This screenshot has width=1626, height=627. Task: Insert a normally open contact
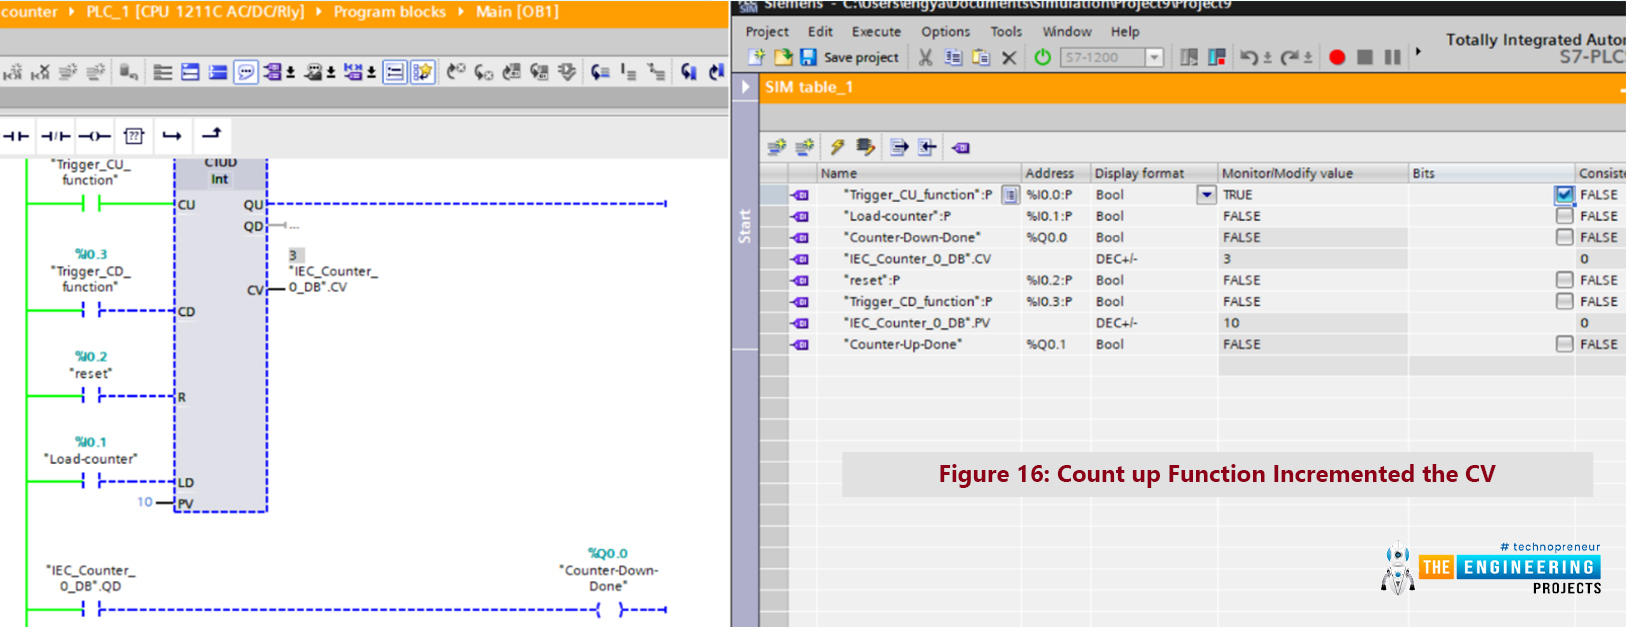tap(16, 136)
